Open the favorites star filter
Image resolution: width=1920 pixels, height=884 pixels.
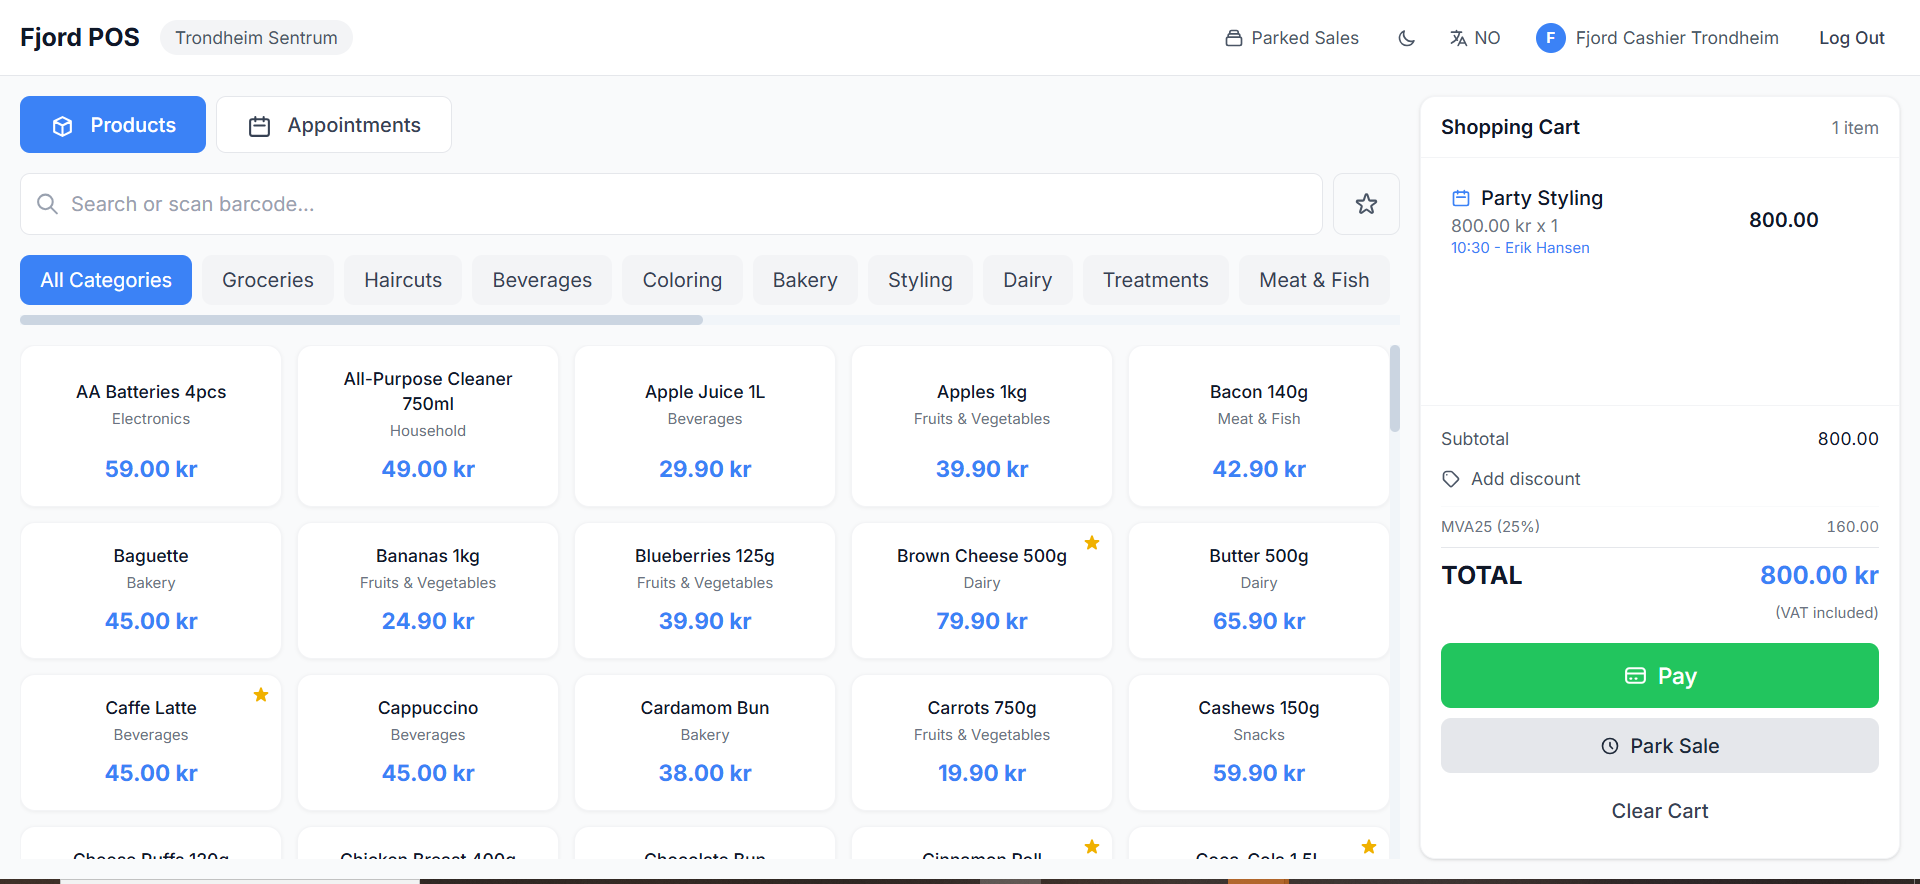(1366, 204)
